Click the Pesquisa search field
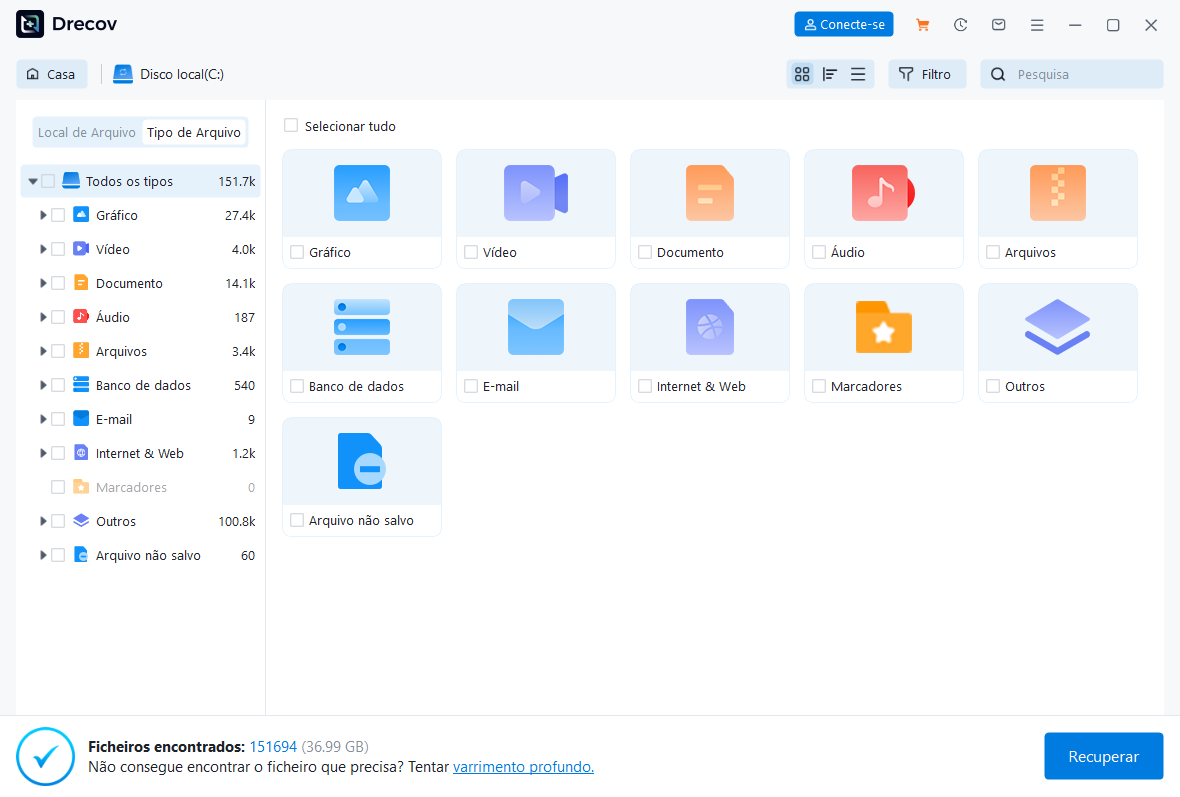 tap(1072, 74)
